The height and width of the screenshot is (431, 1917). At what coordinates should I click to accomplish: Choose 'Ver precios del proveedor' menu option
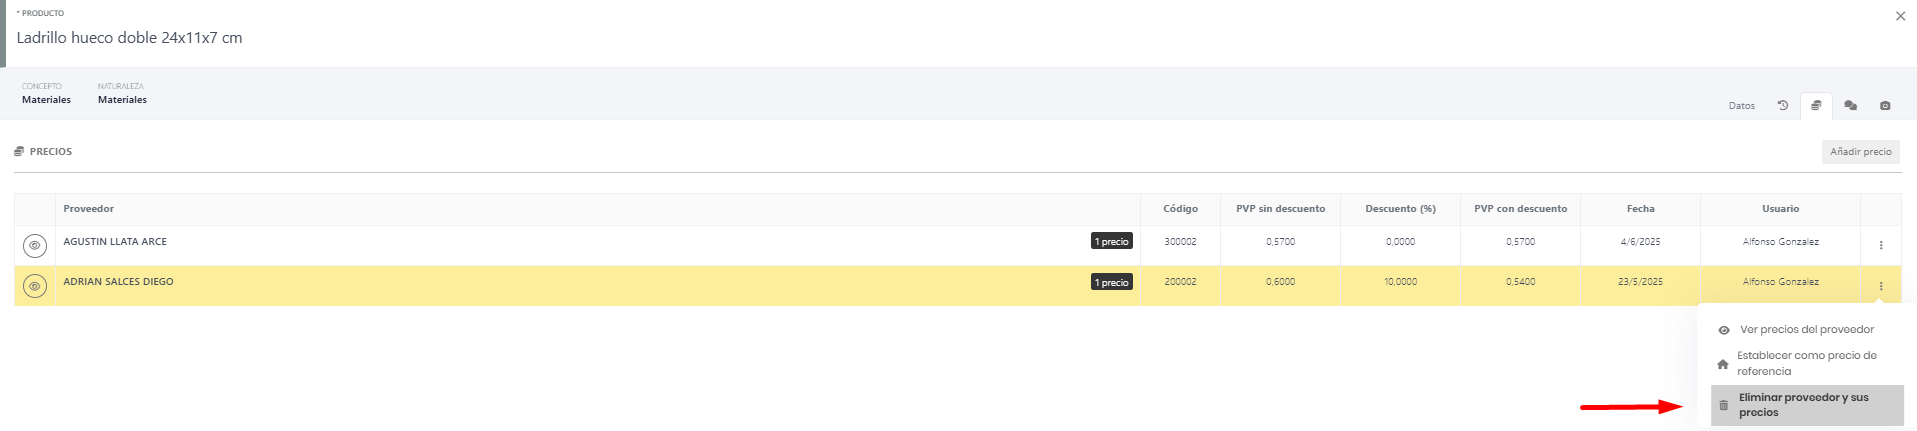click(x=1806, y=330)
